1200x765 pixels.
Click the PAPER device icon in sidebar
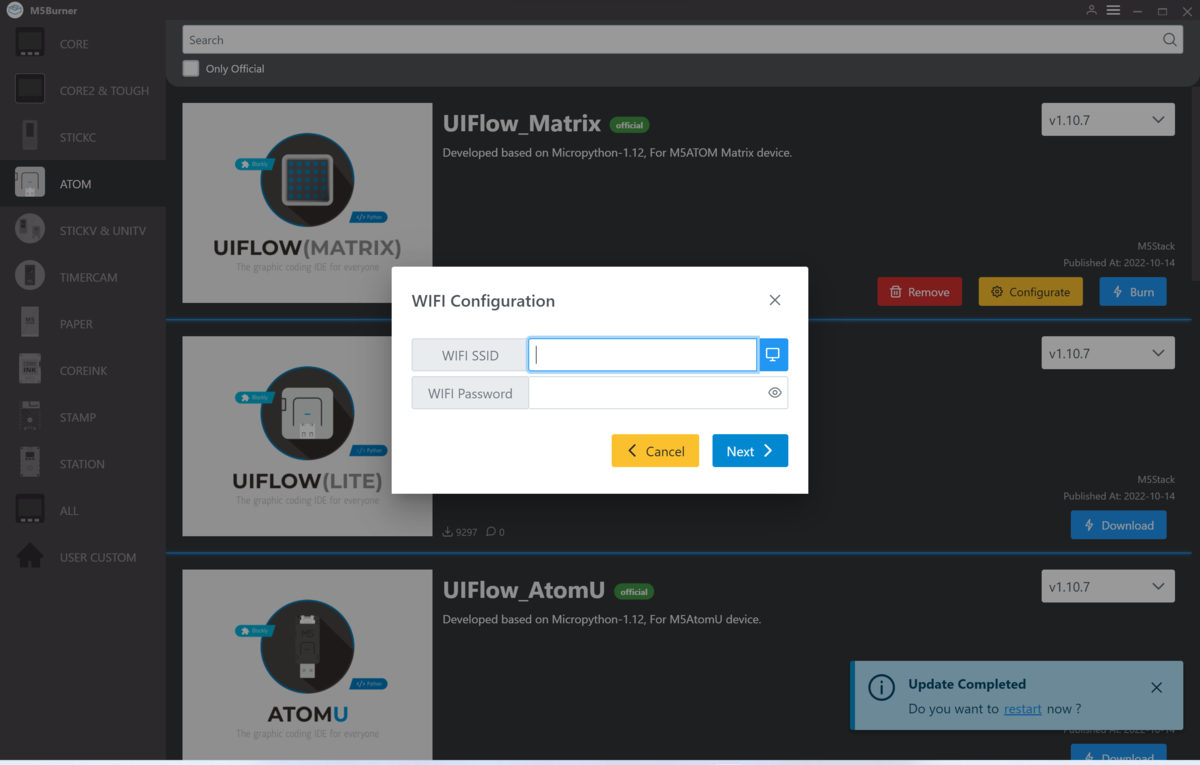pos(30,323)
